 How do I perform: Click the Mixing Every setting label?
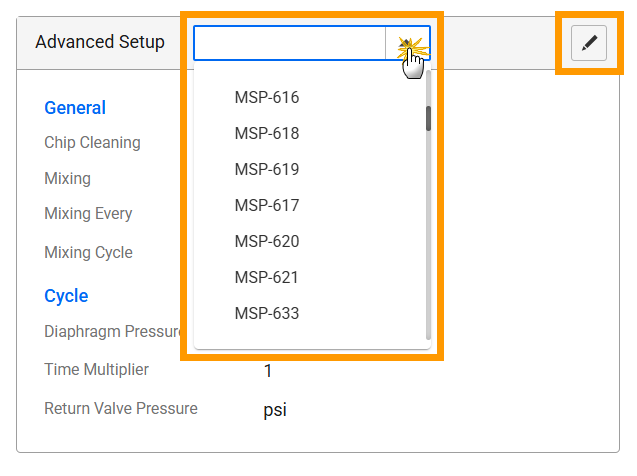(88, 214)
